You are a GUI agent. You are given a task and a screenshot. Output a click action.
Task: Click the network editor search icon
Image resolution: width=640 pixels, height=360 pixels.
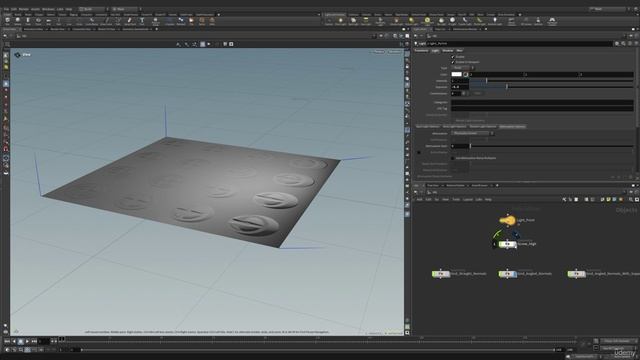pos(631,199)
